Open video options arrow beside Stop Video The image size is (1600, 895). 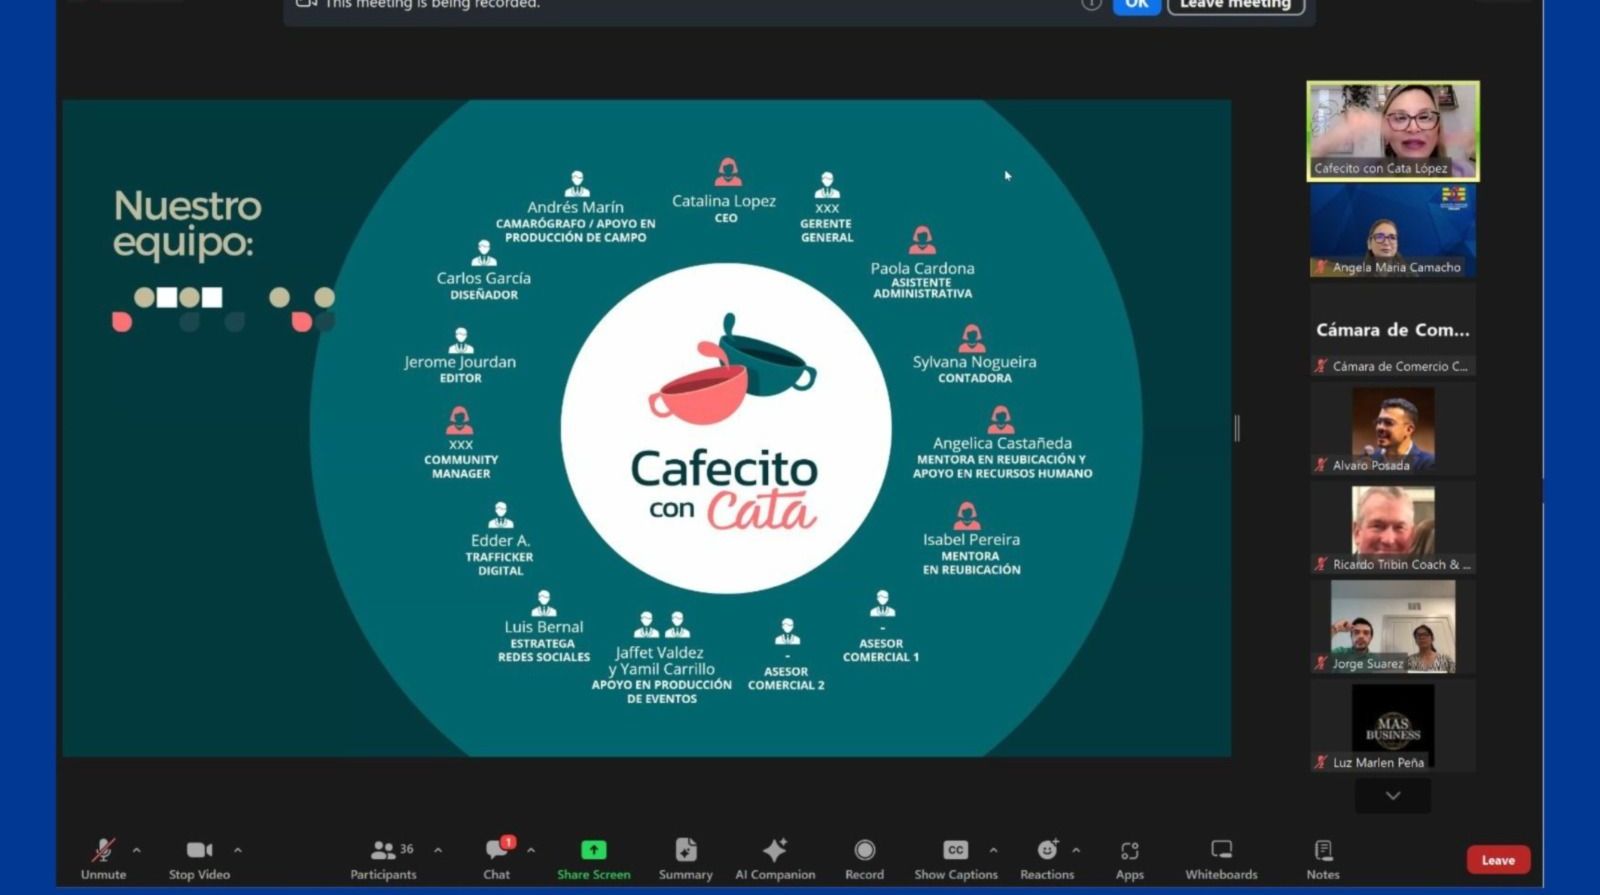238,850
